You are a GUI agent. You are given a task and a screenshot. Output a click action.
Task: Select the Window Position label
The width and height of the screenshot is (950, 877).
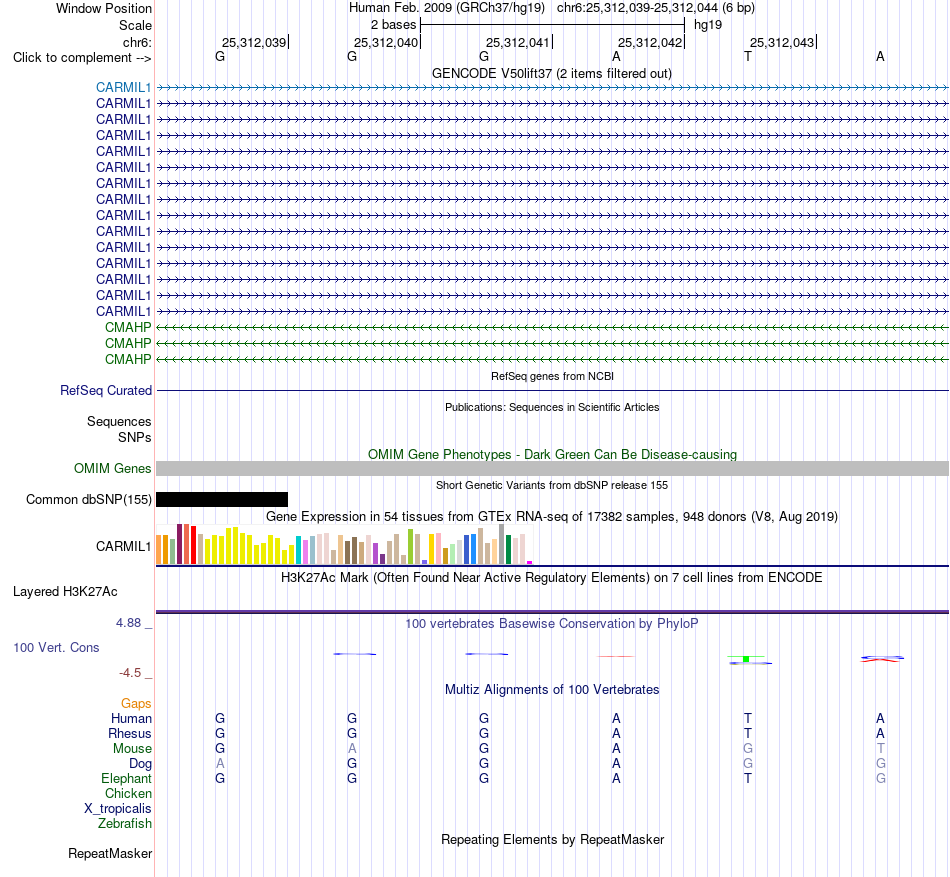tap(104, 8)
